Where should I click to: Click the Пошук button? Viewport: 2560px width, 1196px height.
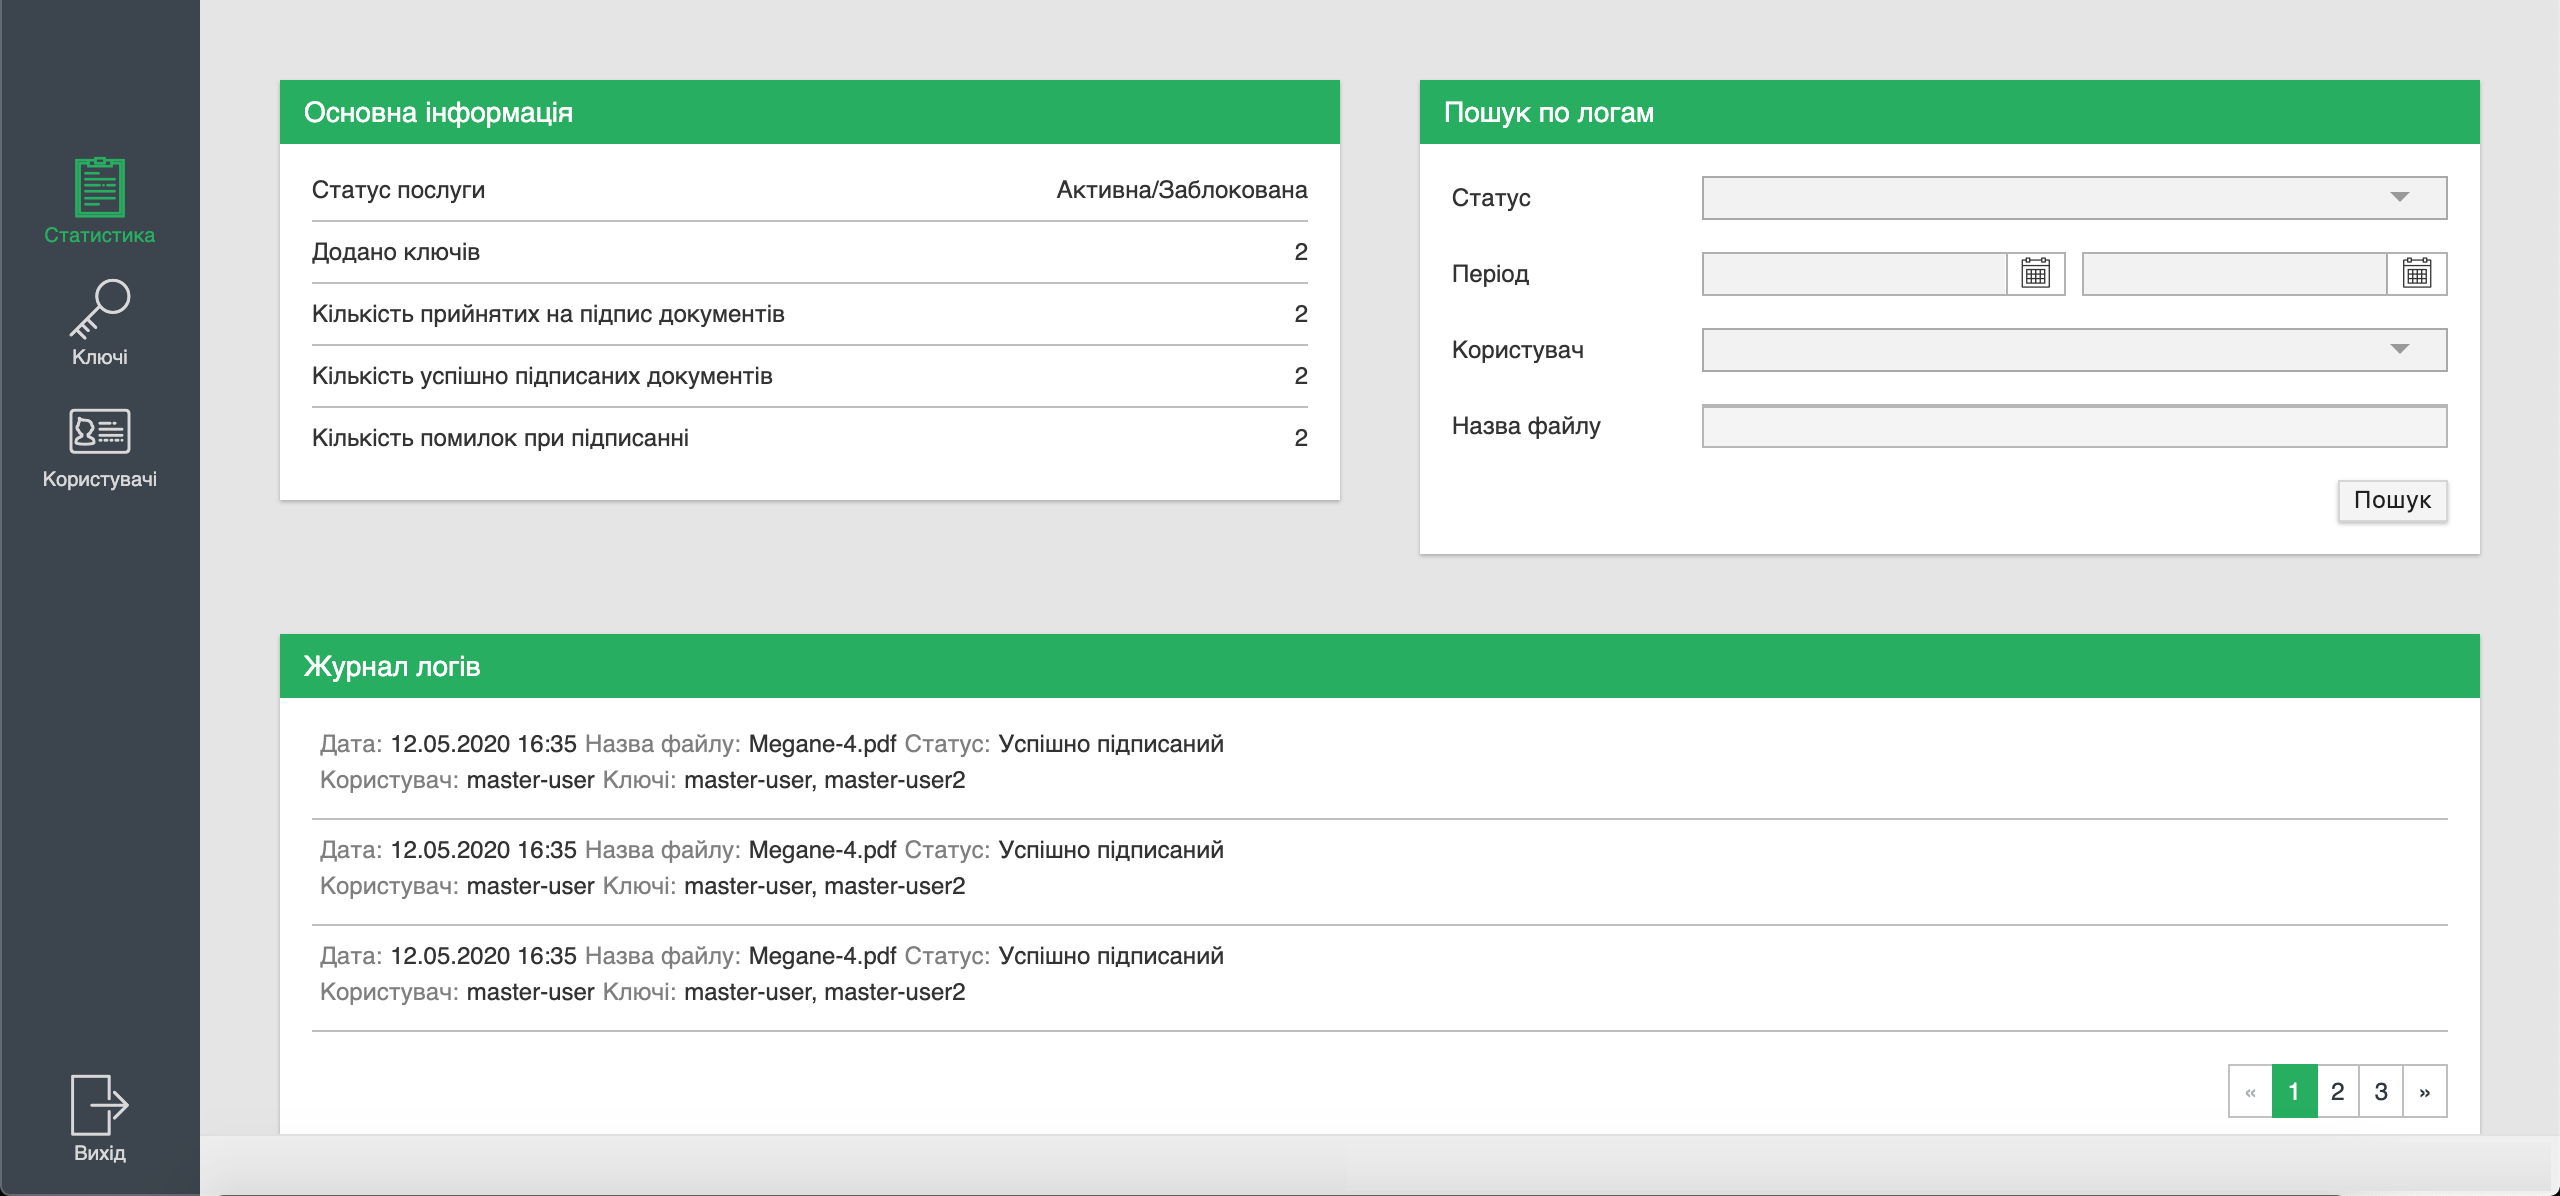tap(2392, 500)
